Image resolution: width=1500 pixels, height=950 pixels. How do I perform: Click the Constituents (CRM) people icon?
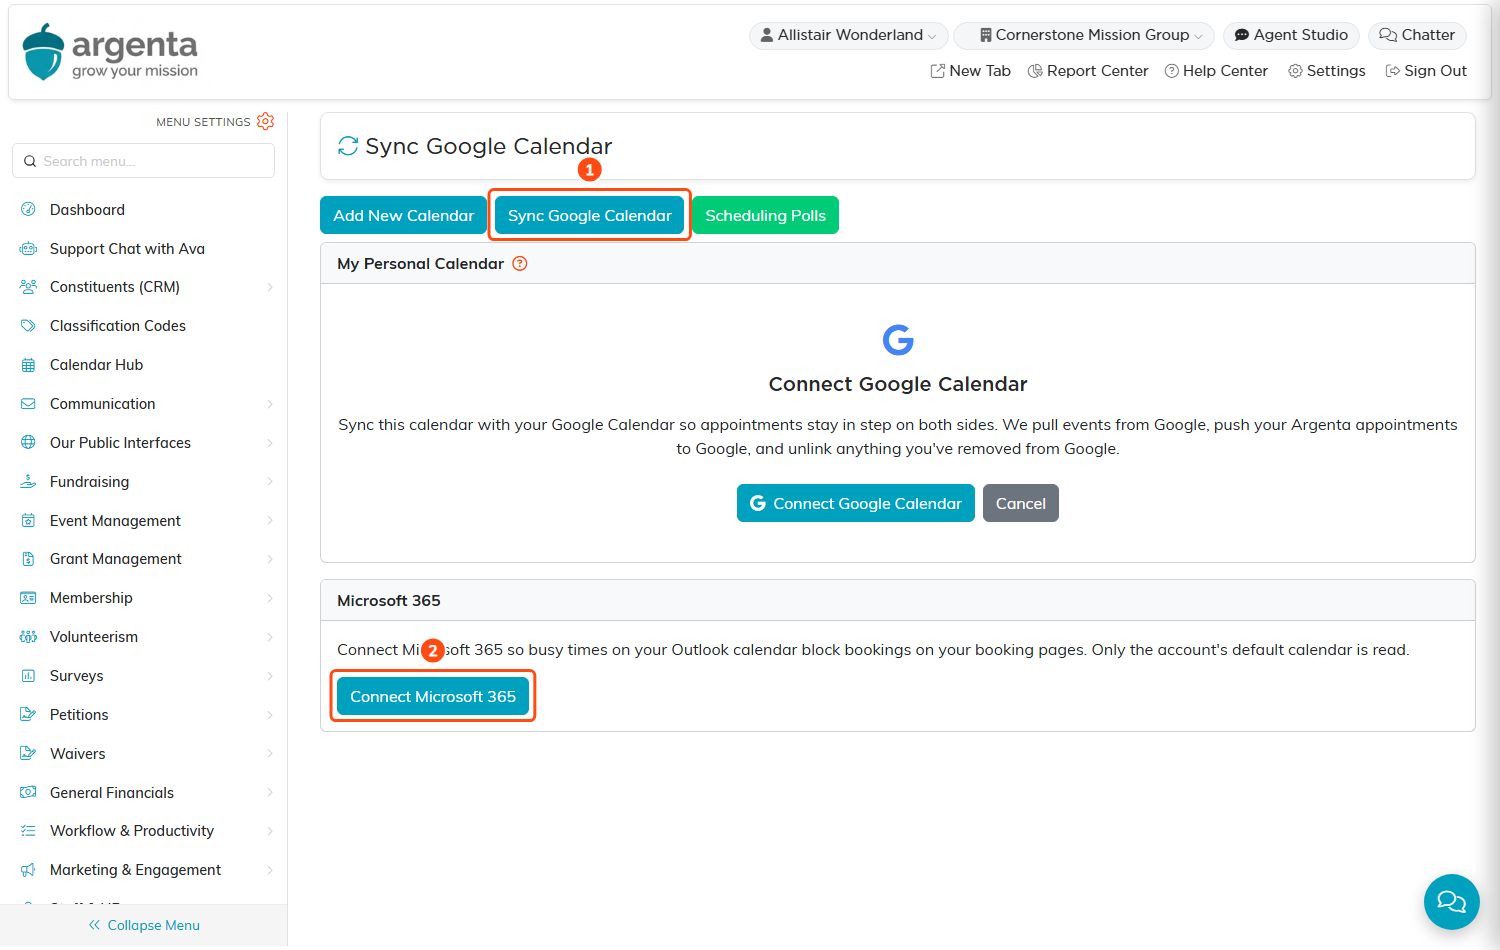28,287
